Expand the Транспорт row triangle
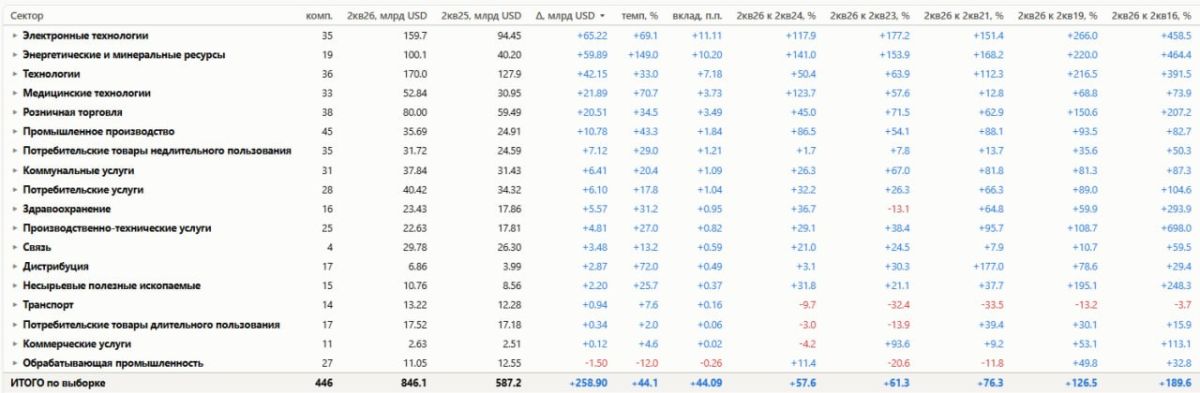This screenshot has height=393, width=1200. [x=15, y=305]
